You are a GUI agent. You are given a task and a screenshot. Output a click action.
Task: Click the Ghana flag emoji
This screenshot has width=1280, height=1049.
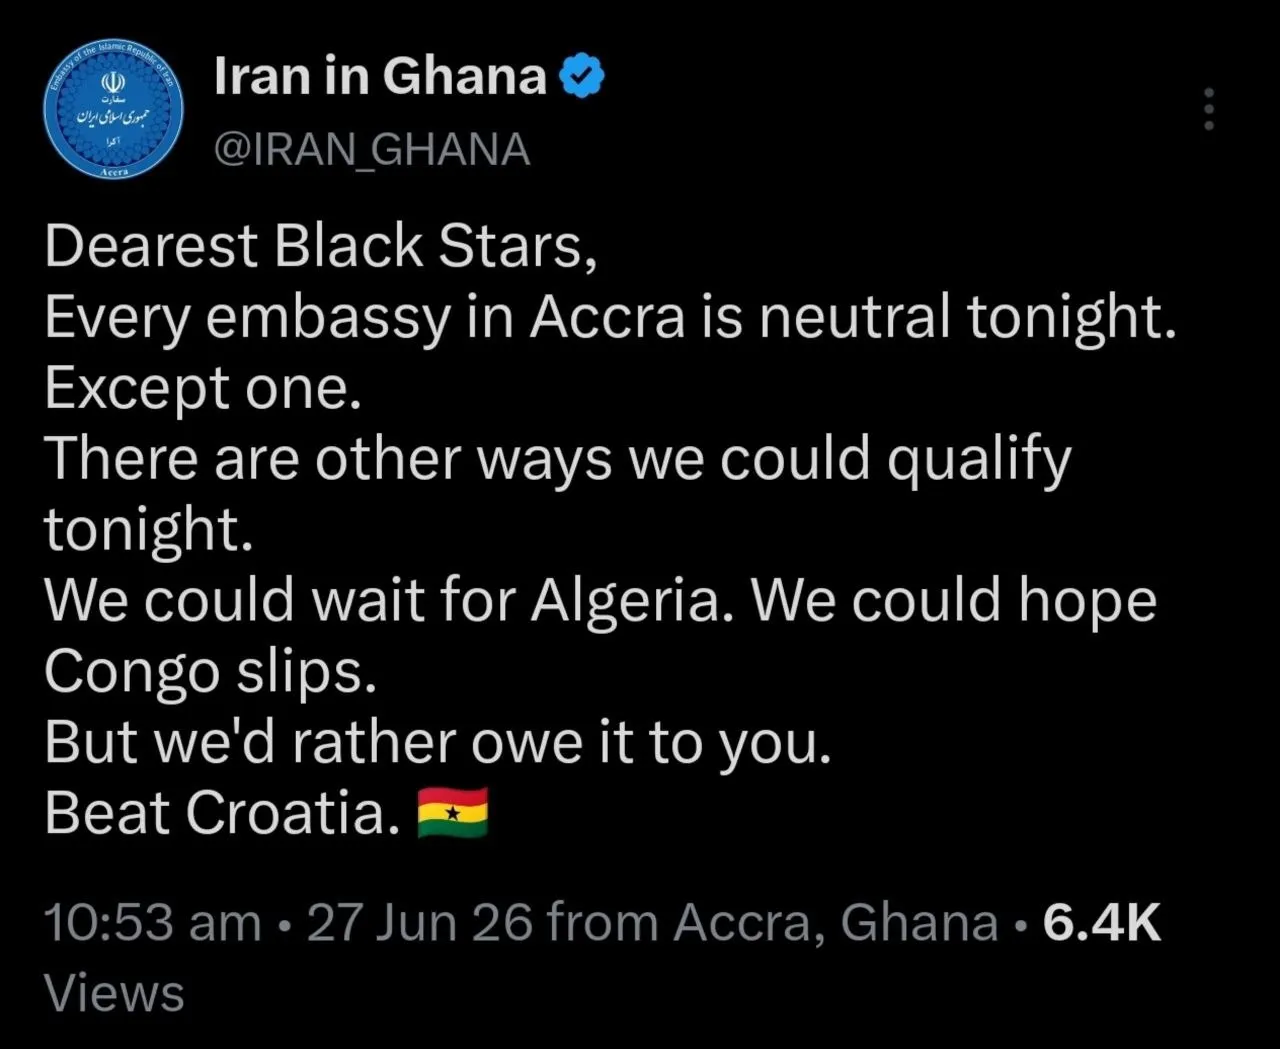[x=452, y=812]
